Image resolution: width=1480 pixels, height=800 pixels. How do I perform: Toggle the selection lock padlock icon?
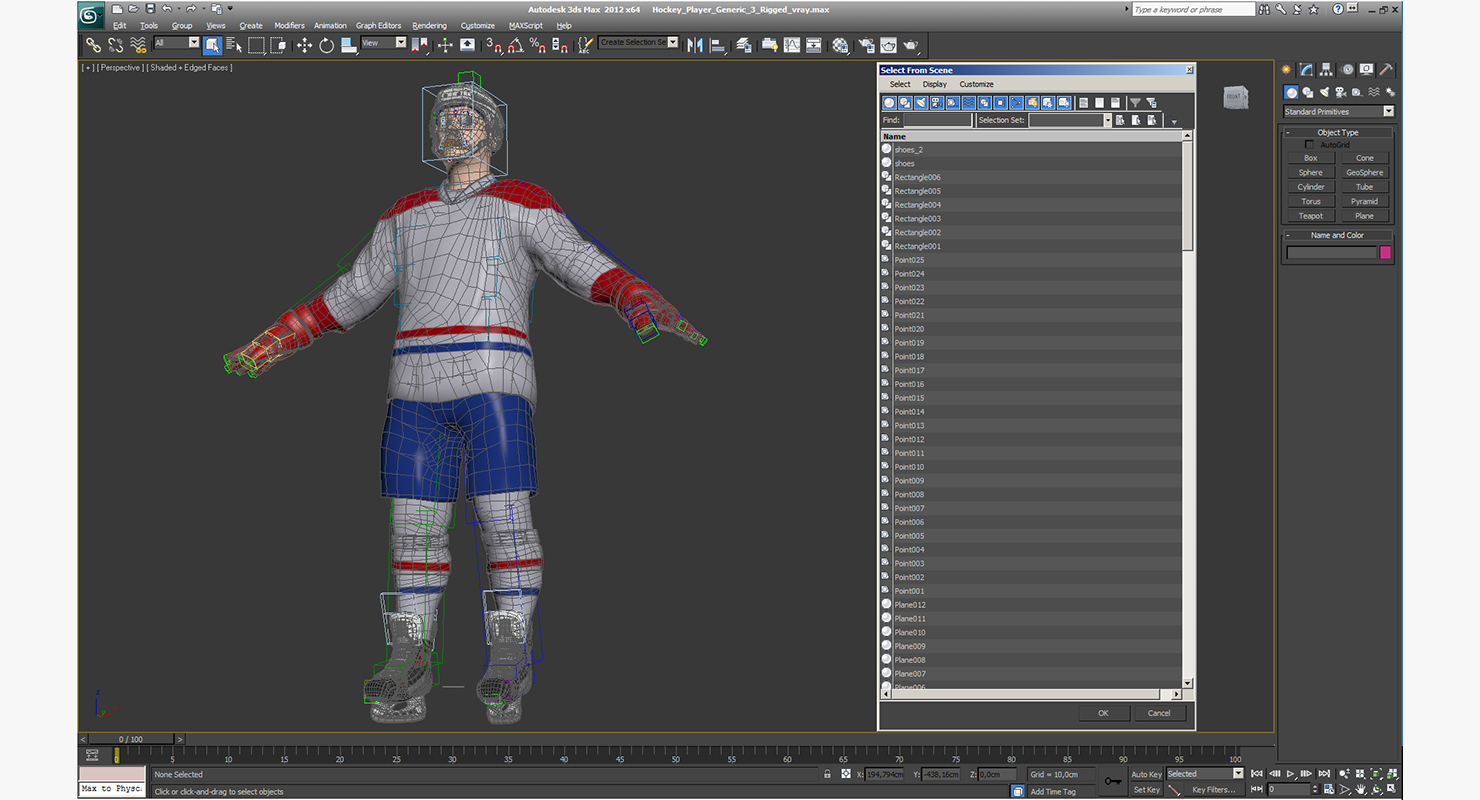(827, 774)
